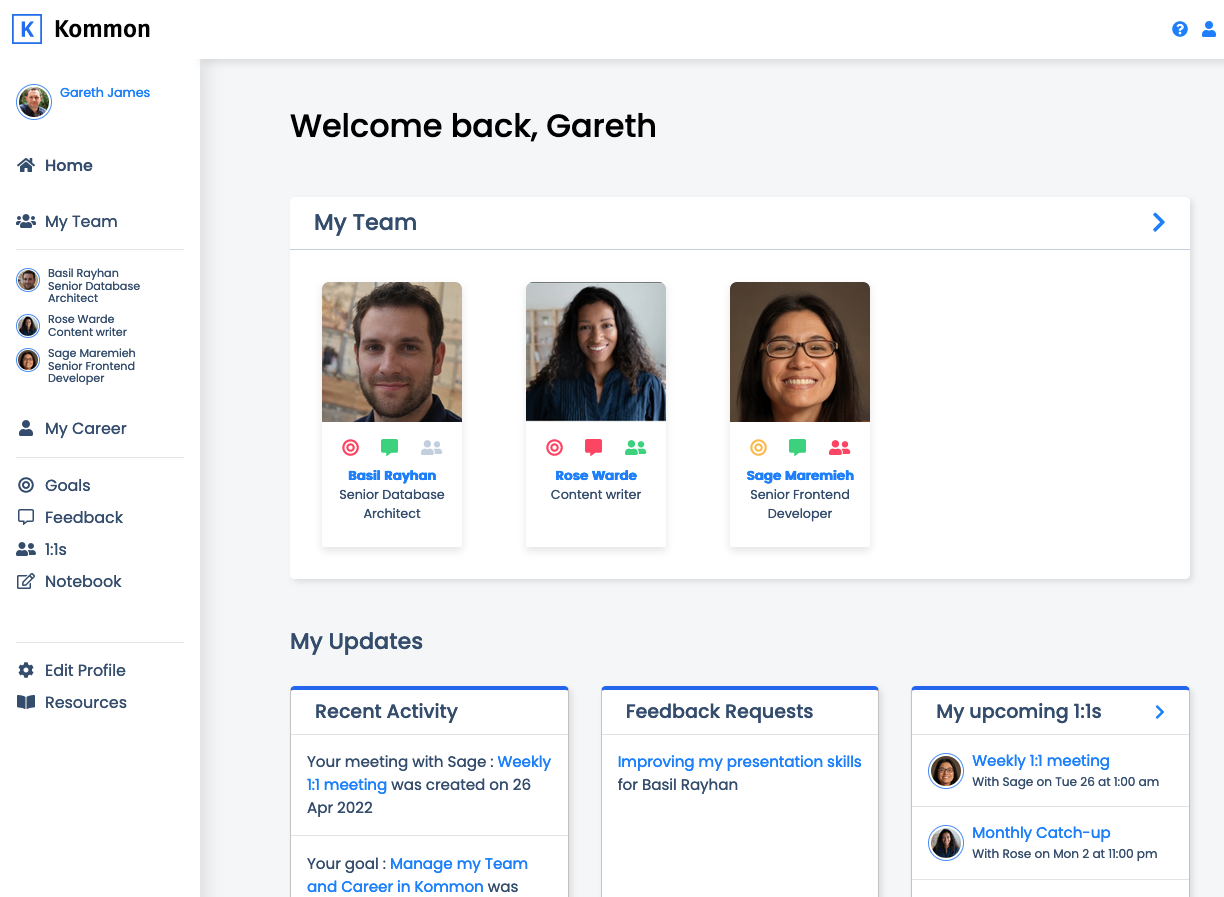
Task: Select Basil Rayhan avatar in sidebar list
Action: coord(28,280)
